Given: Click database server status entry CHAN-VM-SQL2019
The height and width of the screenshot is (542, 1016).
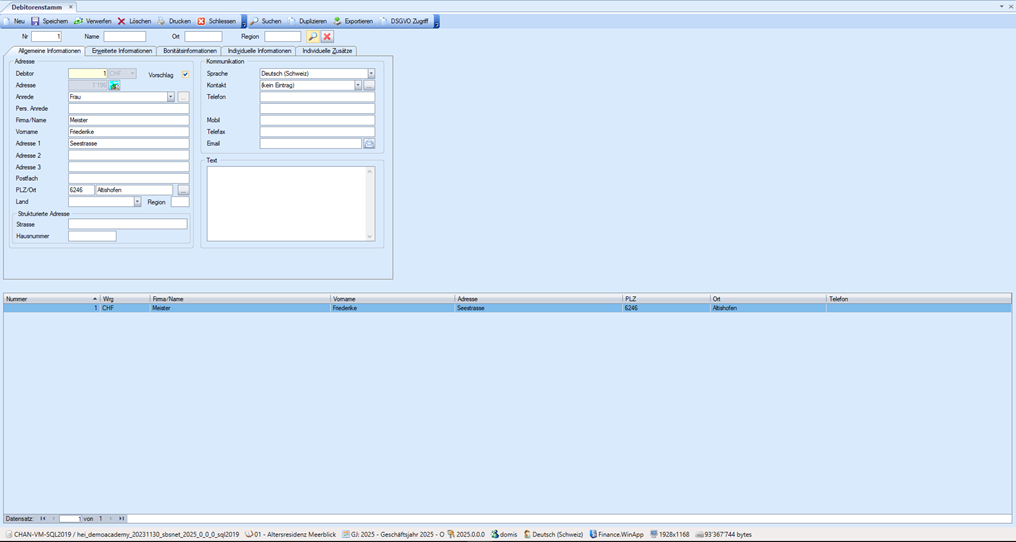Looking at the screenshot, I should coord(122,535).
